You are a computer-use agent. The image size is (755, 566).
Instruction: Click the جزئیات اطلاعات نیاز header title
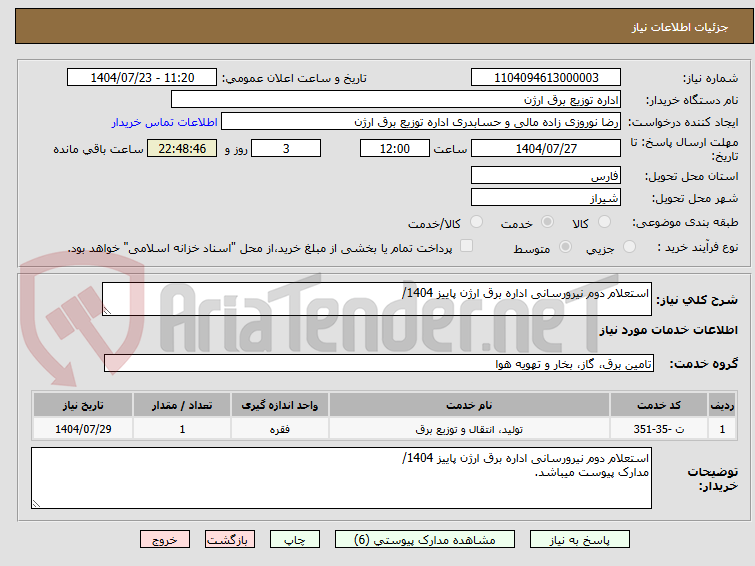[x=679, y=27]
